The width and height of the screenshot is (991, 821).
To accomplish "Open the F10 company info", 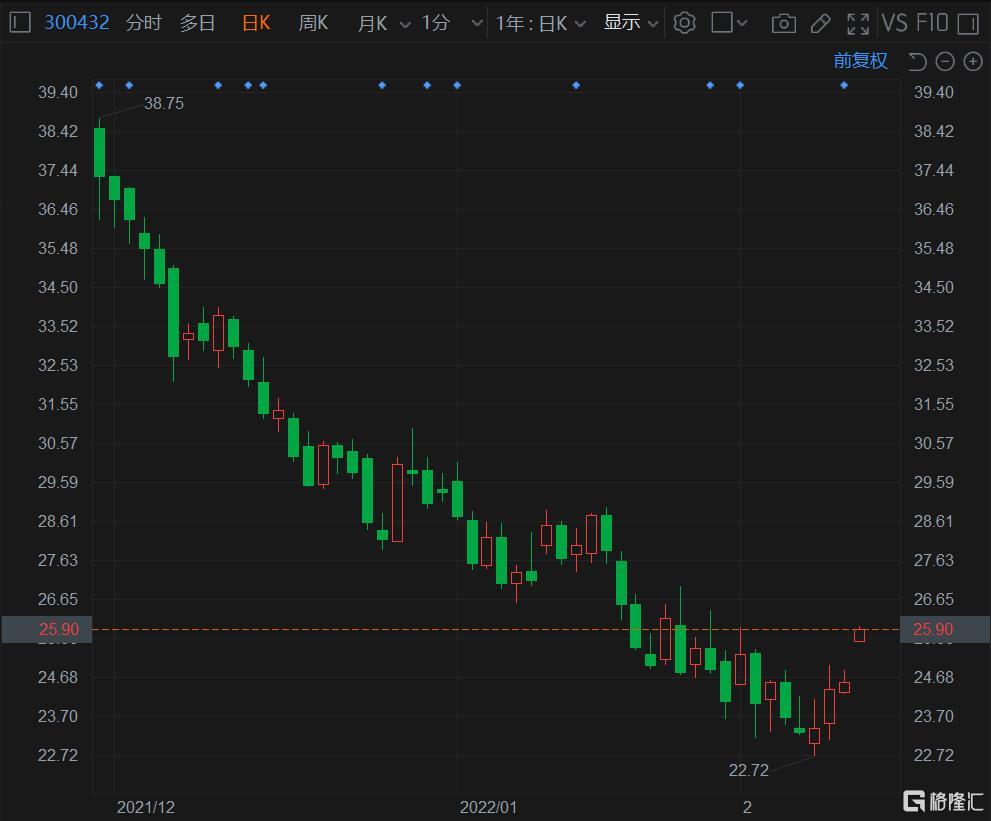I will [932, 23].
